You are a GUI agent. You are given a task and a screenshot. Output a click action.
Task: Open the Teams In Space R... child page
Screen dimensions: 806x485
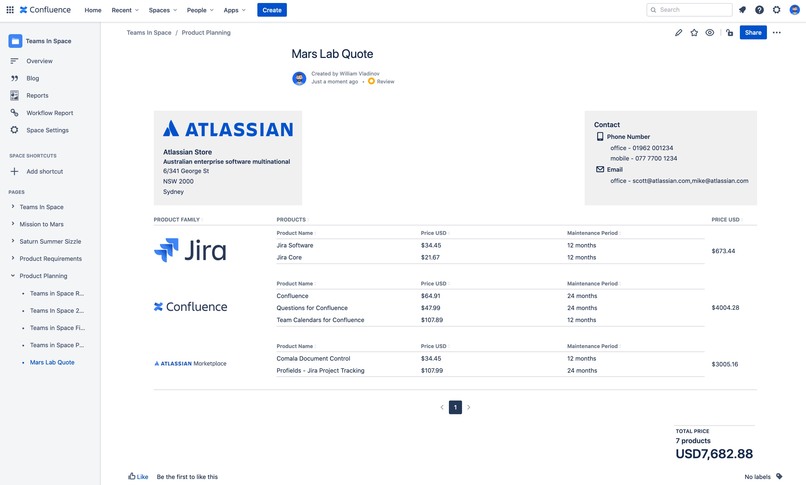tap(57, 293)
